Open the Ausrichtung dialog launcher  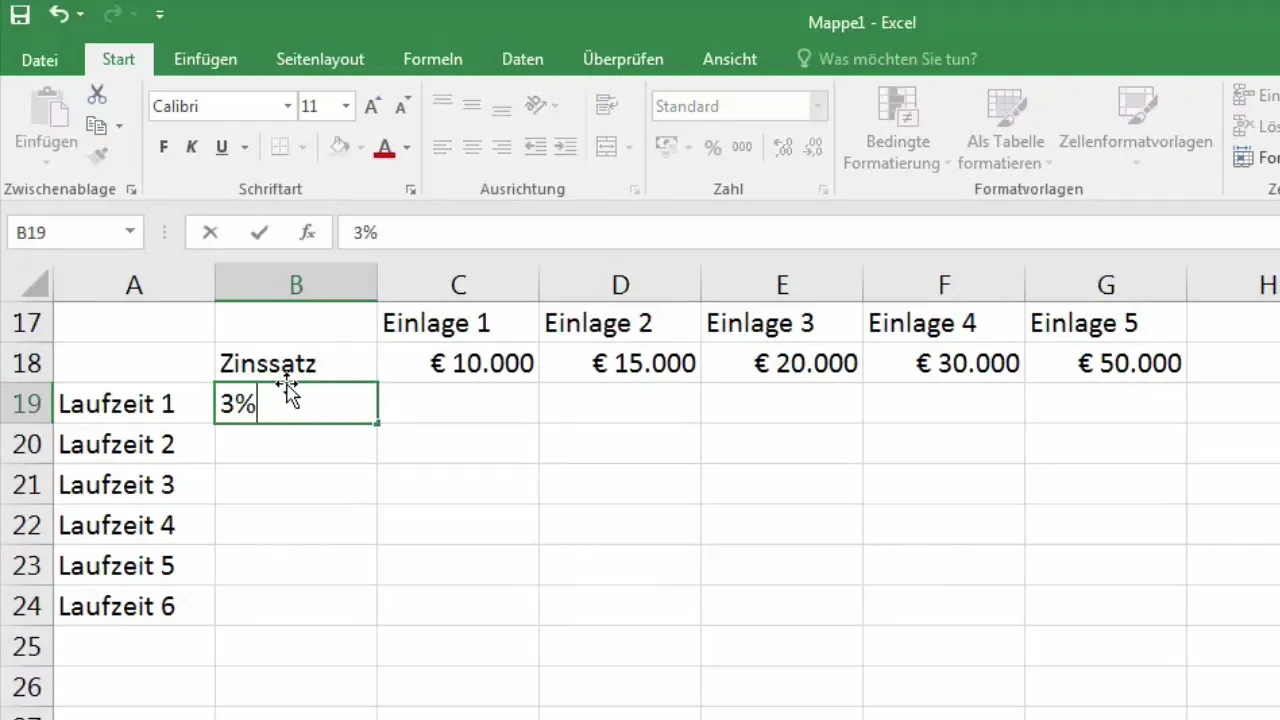[x=635, y=189]
